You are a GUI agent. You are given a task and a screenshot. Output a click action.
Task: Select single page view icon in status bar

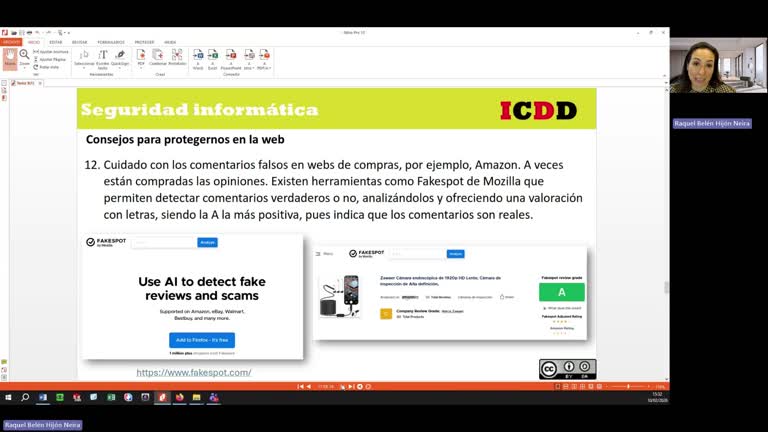tap(557, 386)
